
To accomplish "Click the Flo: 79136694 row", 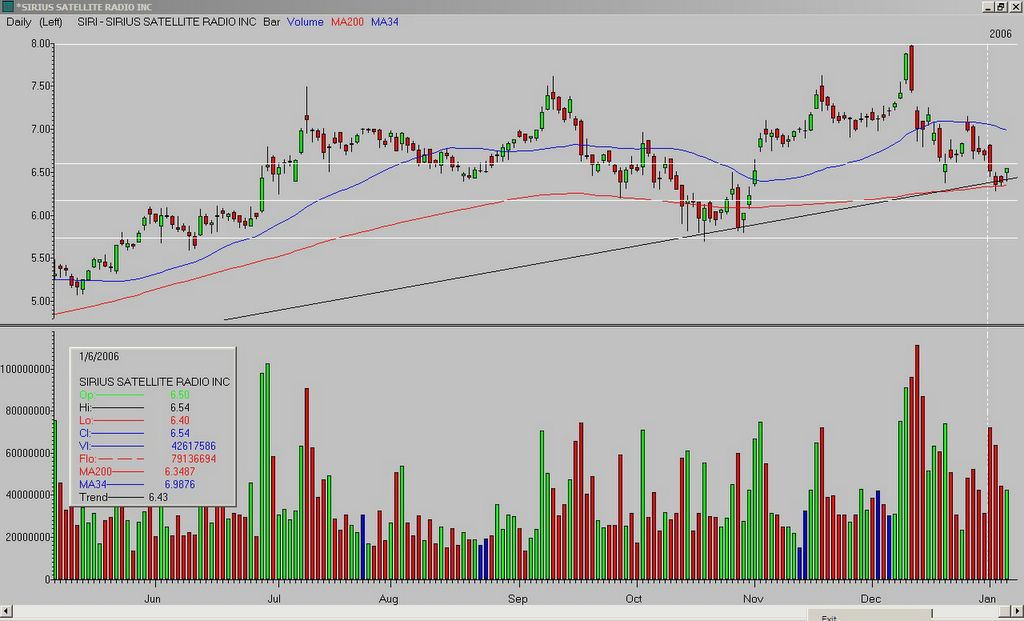I will (147, 459).
